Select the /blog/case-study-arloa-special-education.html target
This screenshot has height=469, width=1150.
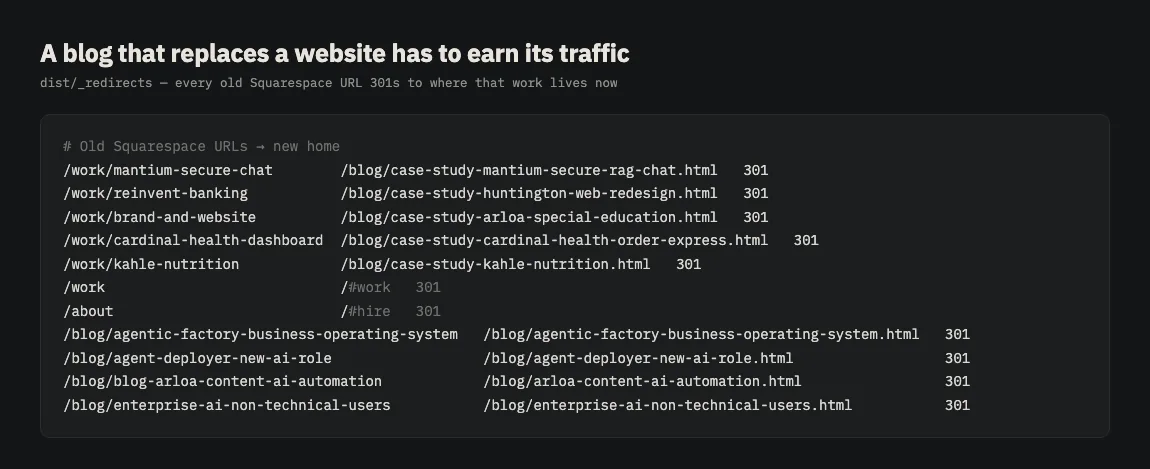pyautogui.click(x=529, y=217)
